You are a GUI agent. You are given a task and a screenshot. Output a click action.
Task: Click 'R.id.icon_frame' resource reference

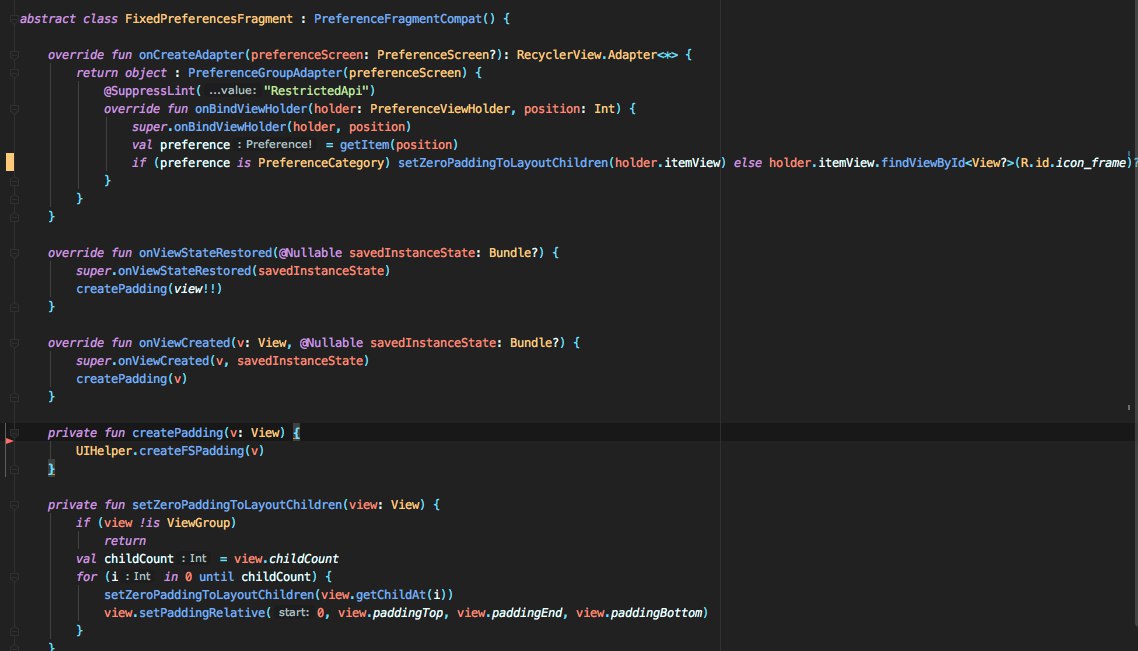1073,163
